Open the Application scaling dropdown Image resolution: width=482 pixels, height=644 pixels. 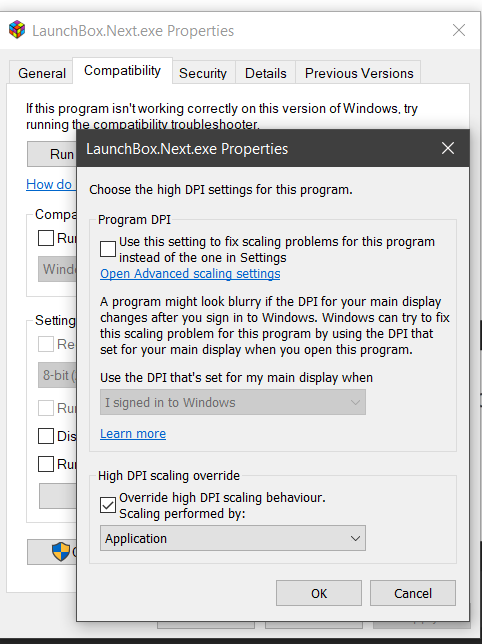233,538
